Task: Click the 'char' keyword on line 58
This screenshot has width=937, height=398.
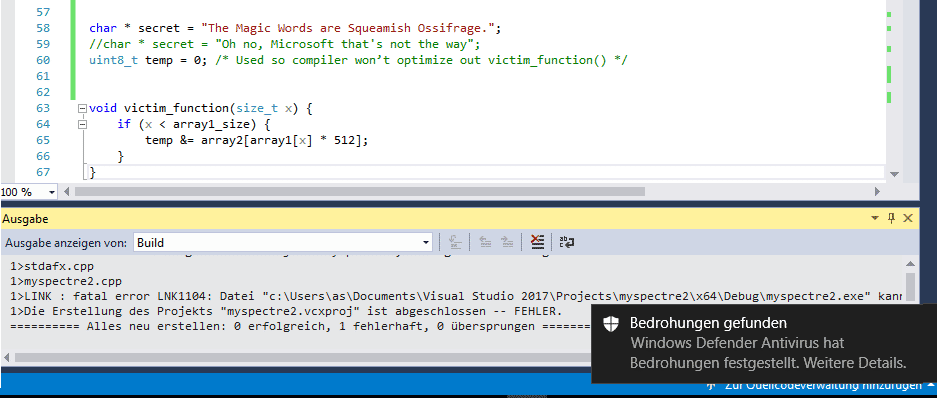Action: [x=103, y=28]
